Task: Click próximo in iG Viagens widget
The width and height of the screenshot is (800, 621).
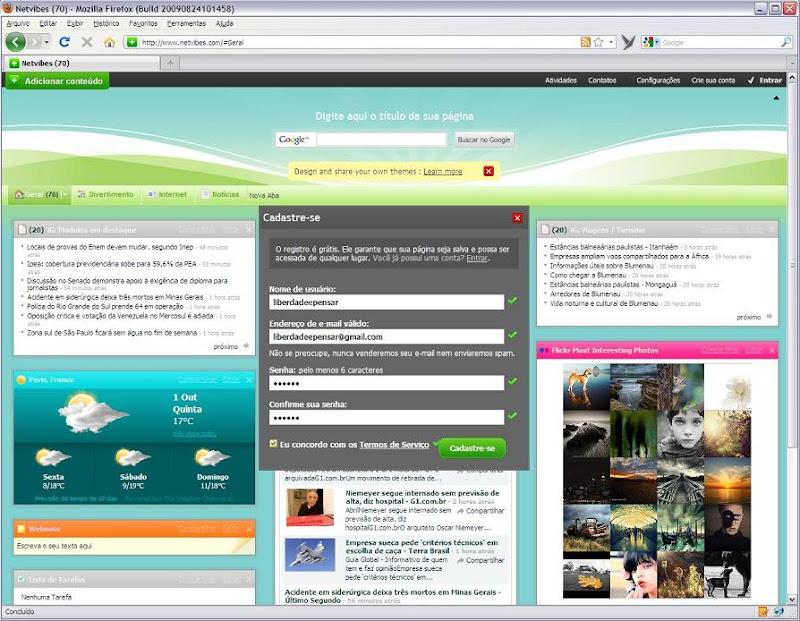Action: (x=754, y=317)
